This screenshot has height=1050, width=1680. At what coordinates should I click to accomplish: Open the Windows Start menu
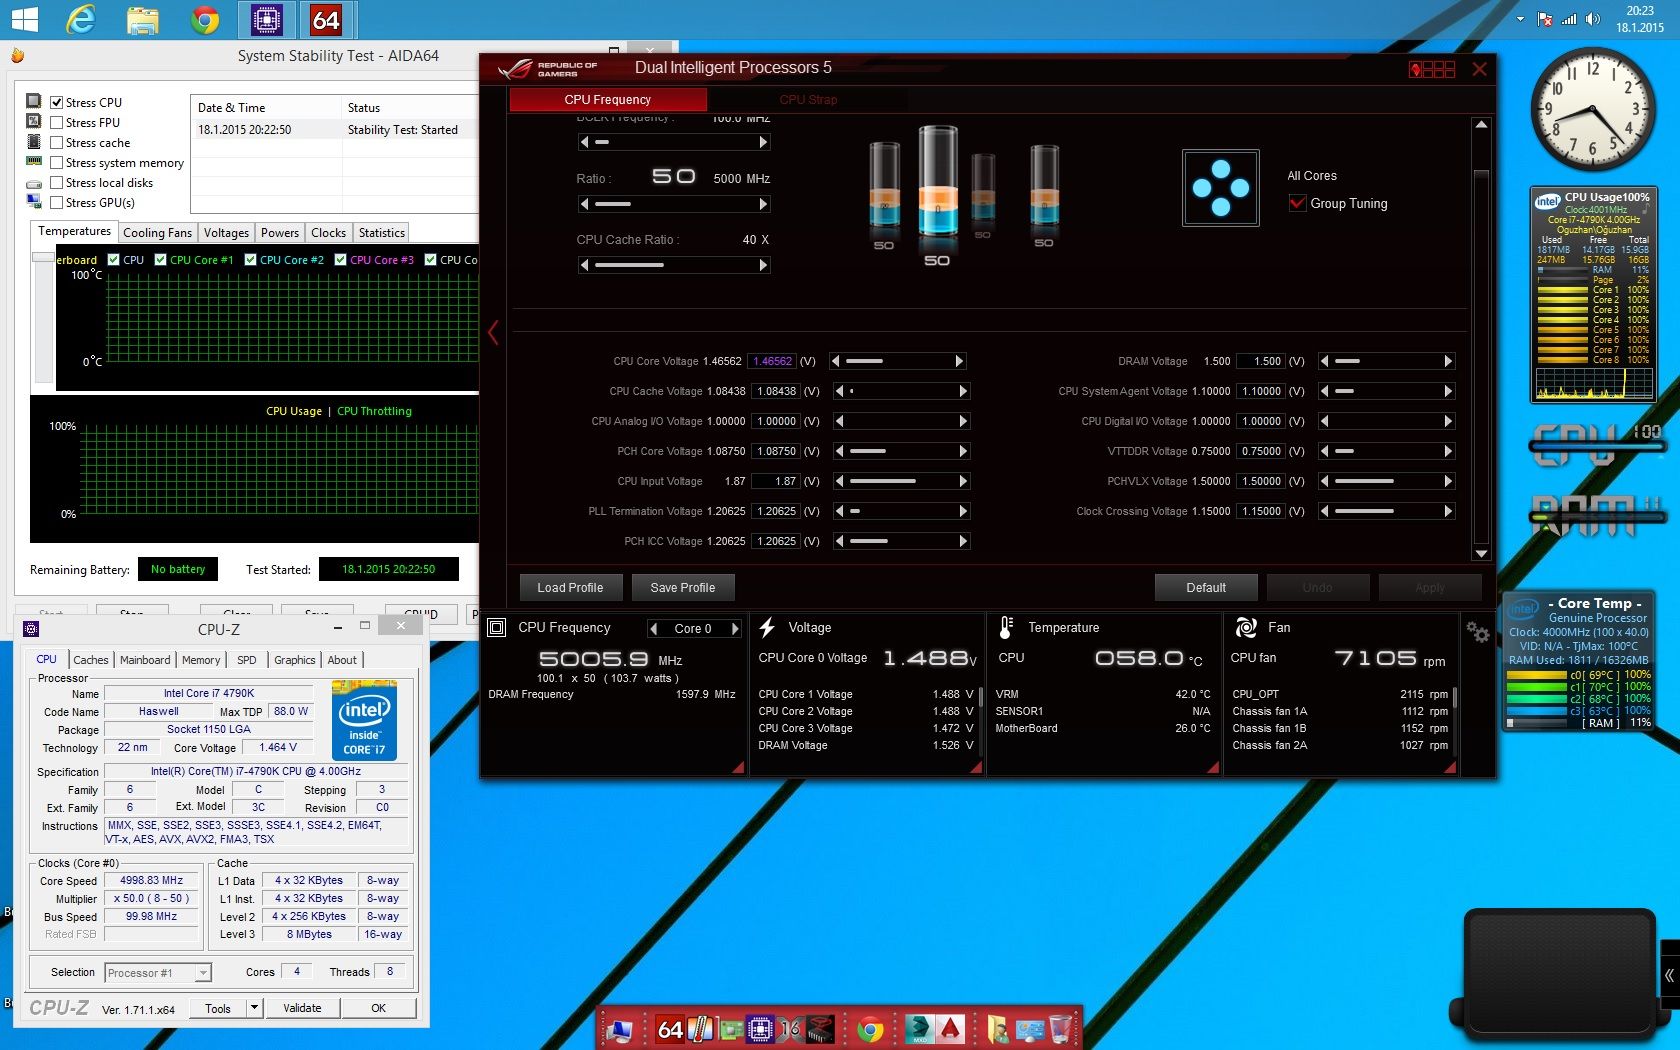[24, 19]
